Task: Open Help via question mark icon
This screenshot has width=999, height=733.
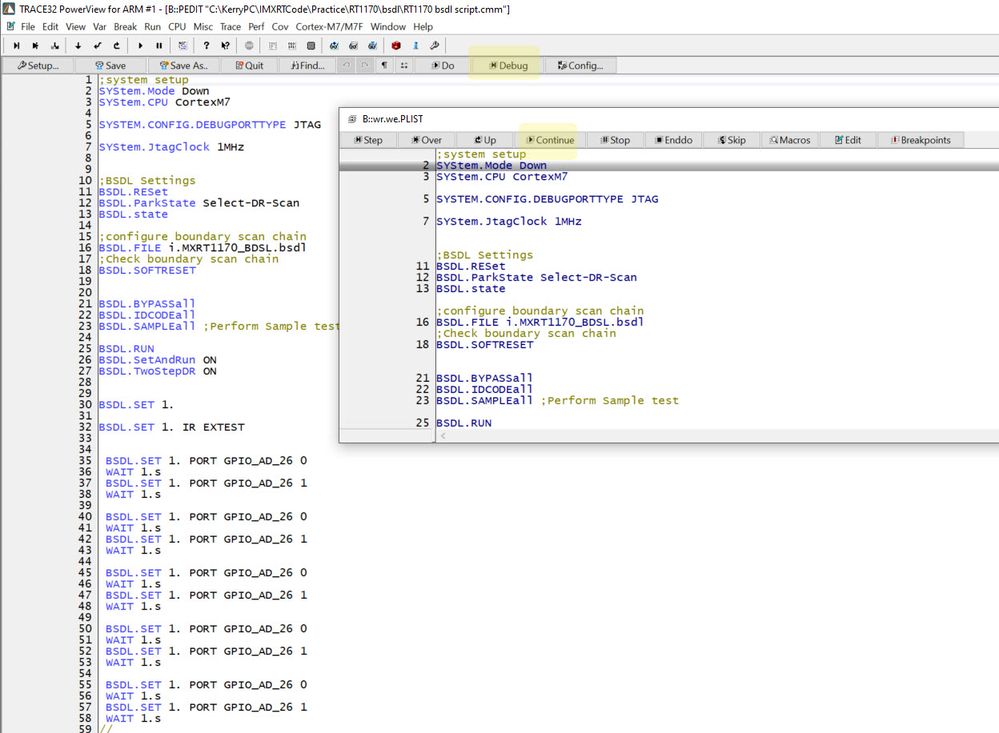Action: point(206,46)
